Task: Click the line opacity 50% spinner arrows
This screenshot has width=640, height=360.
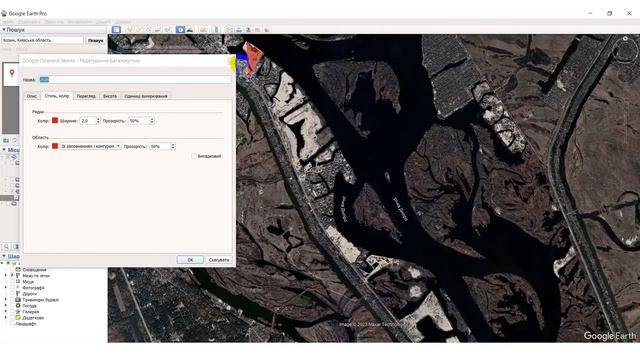Action: [x=152, y=120]
